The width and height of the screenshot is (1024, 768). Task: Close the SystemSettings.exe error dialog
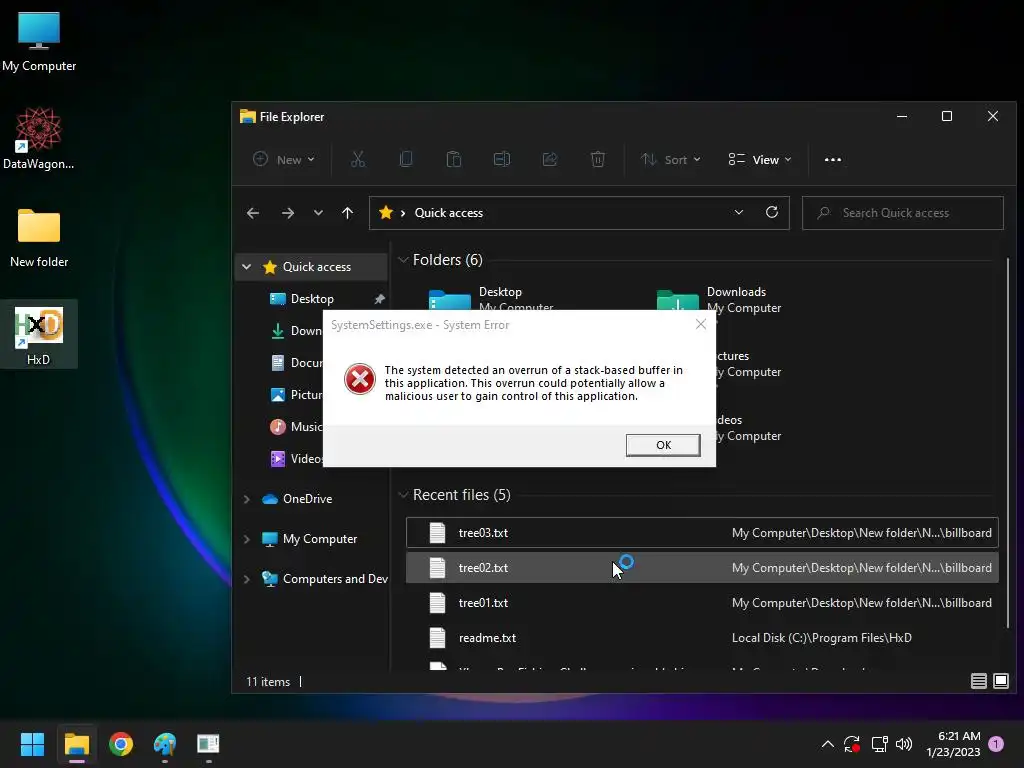click(701, 324)
